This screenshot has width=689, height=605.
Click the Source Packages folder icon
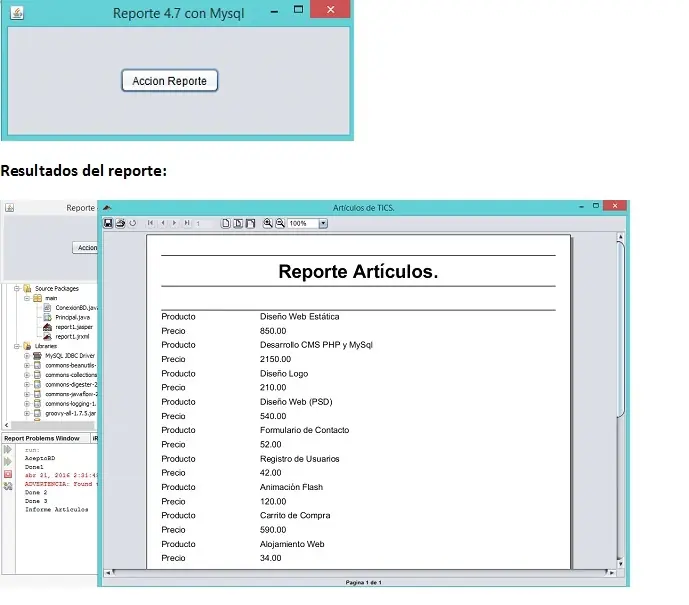(x=27, y=288)
